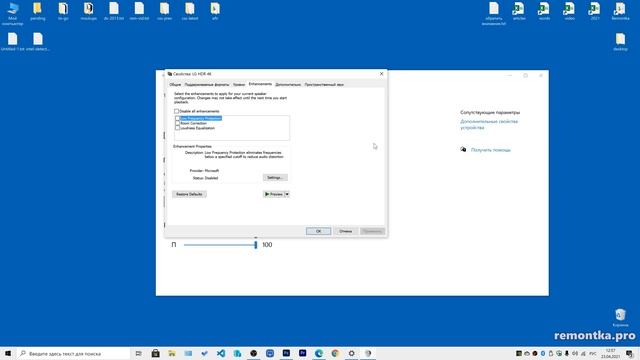
Task: Click the Preview play button
Action: point(273,194)
